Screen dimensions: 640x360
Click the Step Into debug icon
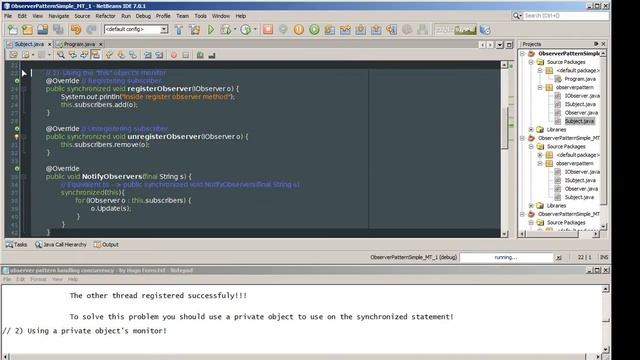point(361,29)
